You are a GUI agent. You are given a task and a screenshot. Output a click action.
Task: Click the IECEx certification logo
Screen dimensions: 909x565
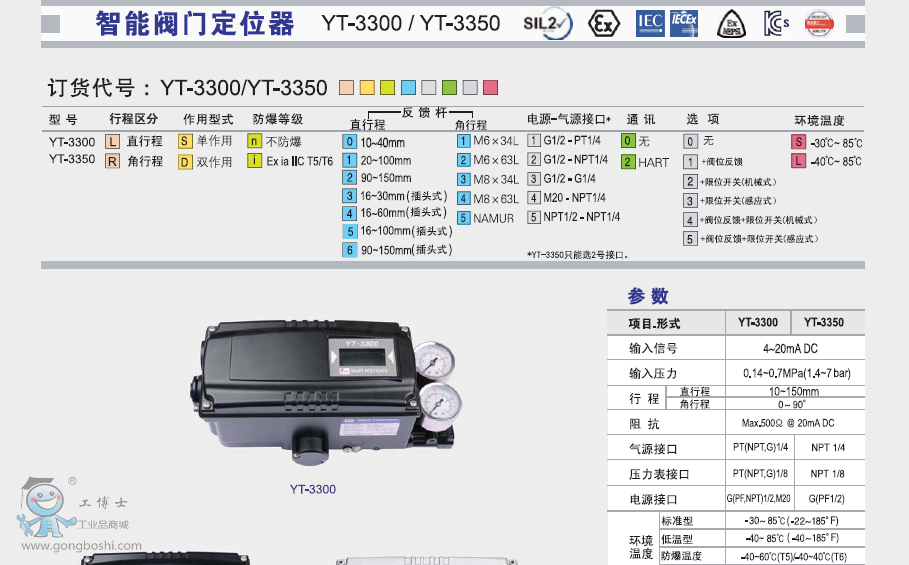tap(684, 24)
